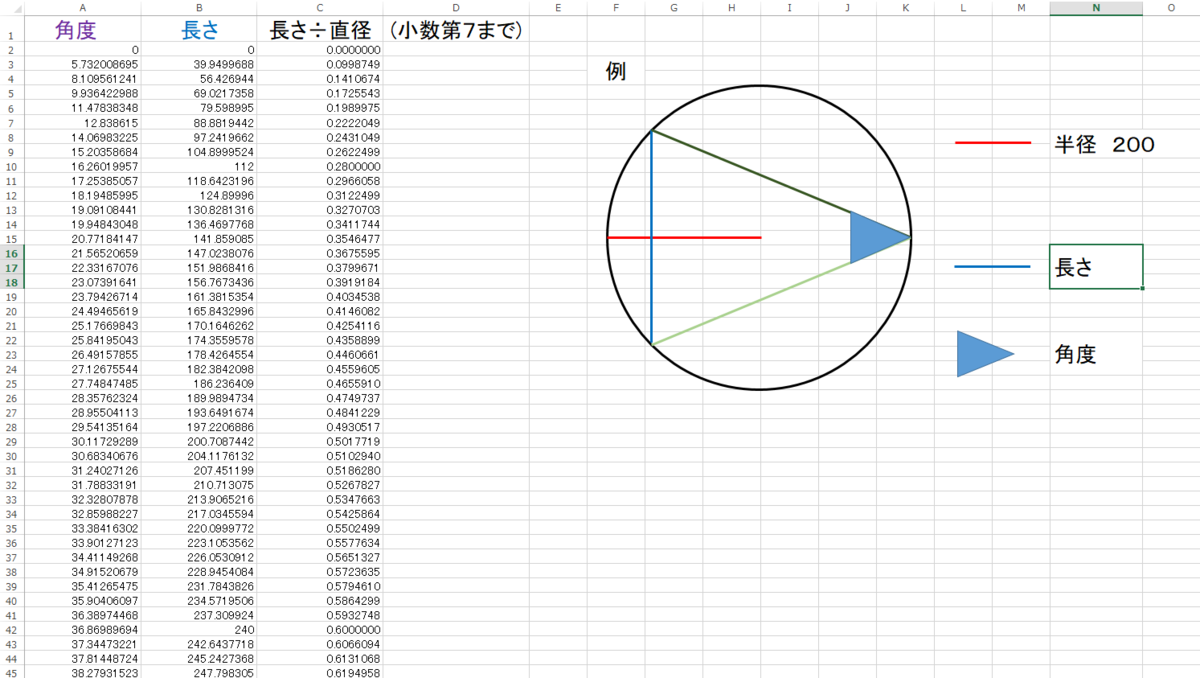Click cell with value 36.86989694
Screen dimensions: 1200x678
coord(82,630)
